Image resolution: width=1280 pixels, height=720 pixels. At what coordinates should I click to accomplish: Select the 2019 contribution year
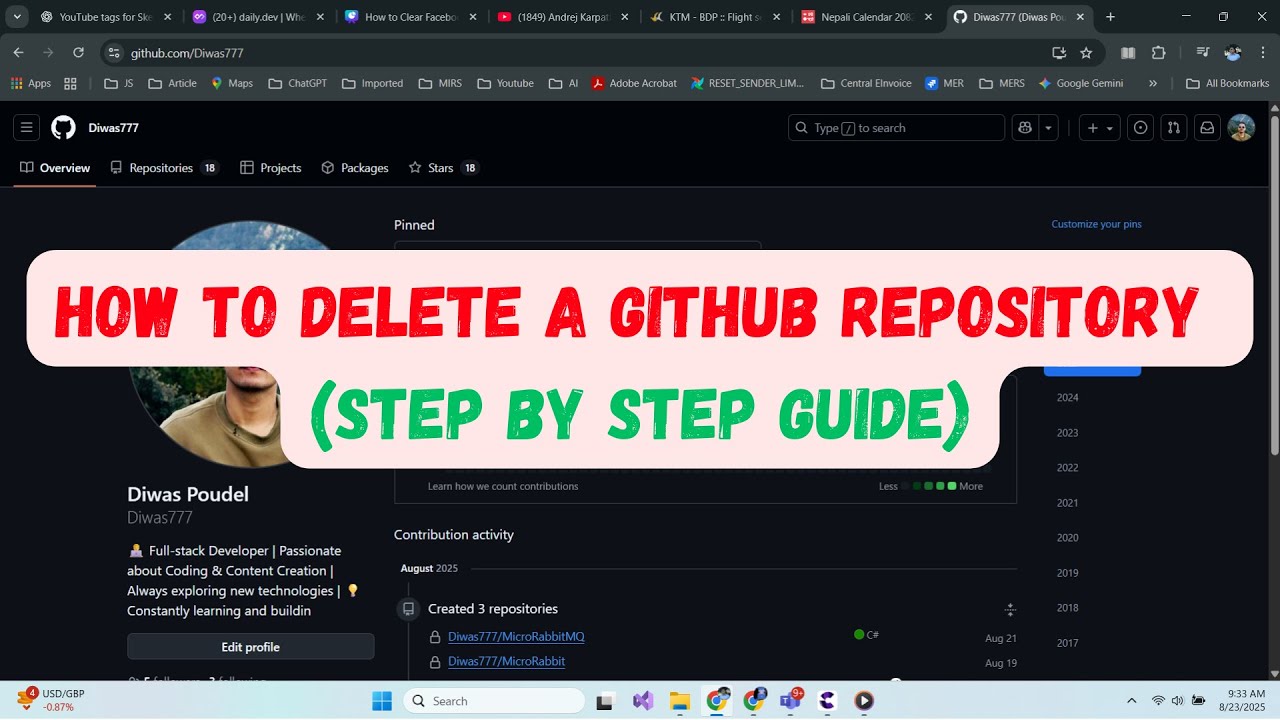(1067, 572)
